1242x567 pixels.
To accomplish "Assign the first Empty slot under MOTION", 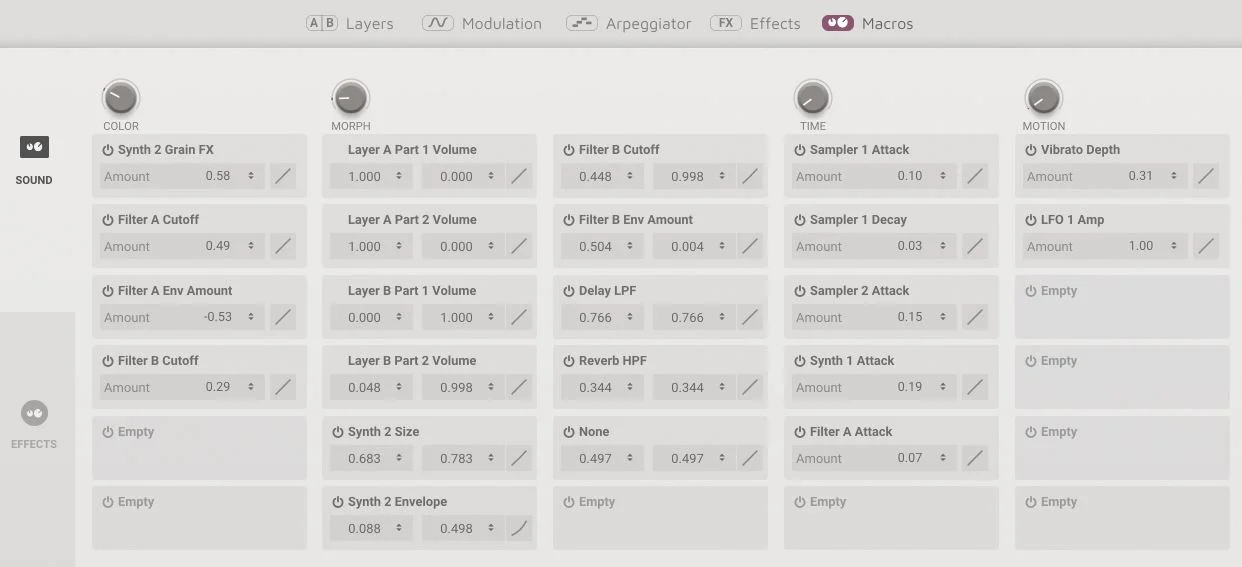I will pos(1122,306).
